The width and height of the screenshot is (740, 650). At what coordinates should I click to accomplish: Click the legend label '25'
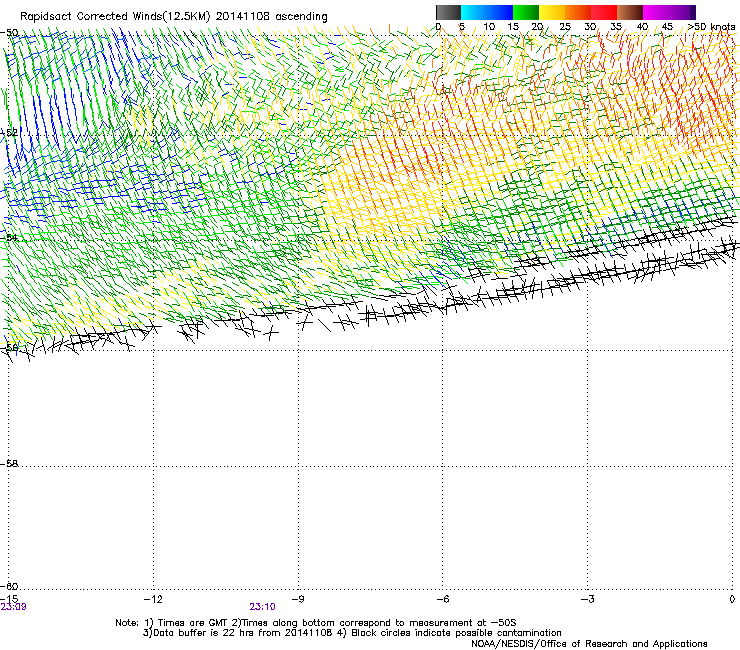(x=565, y=27)
